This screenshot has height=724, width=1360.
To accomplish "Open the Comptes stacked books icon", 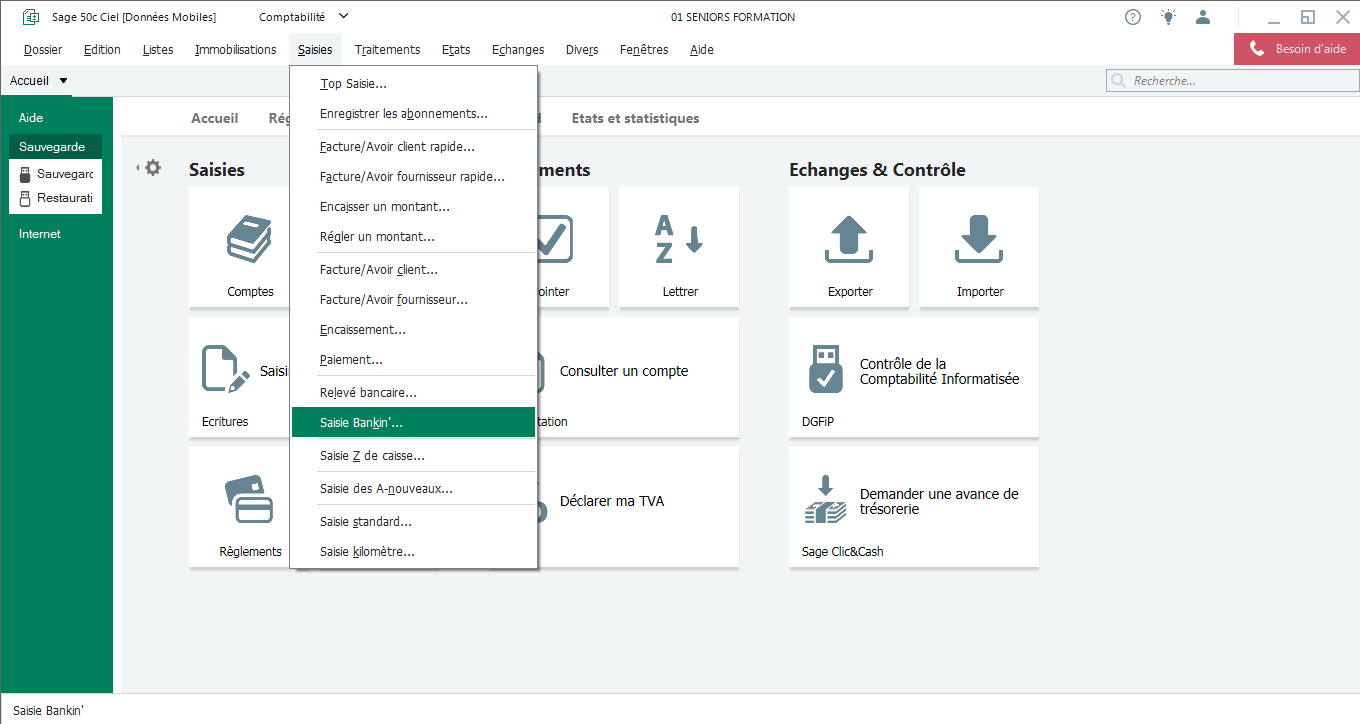I will coord(250,240).
